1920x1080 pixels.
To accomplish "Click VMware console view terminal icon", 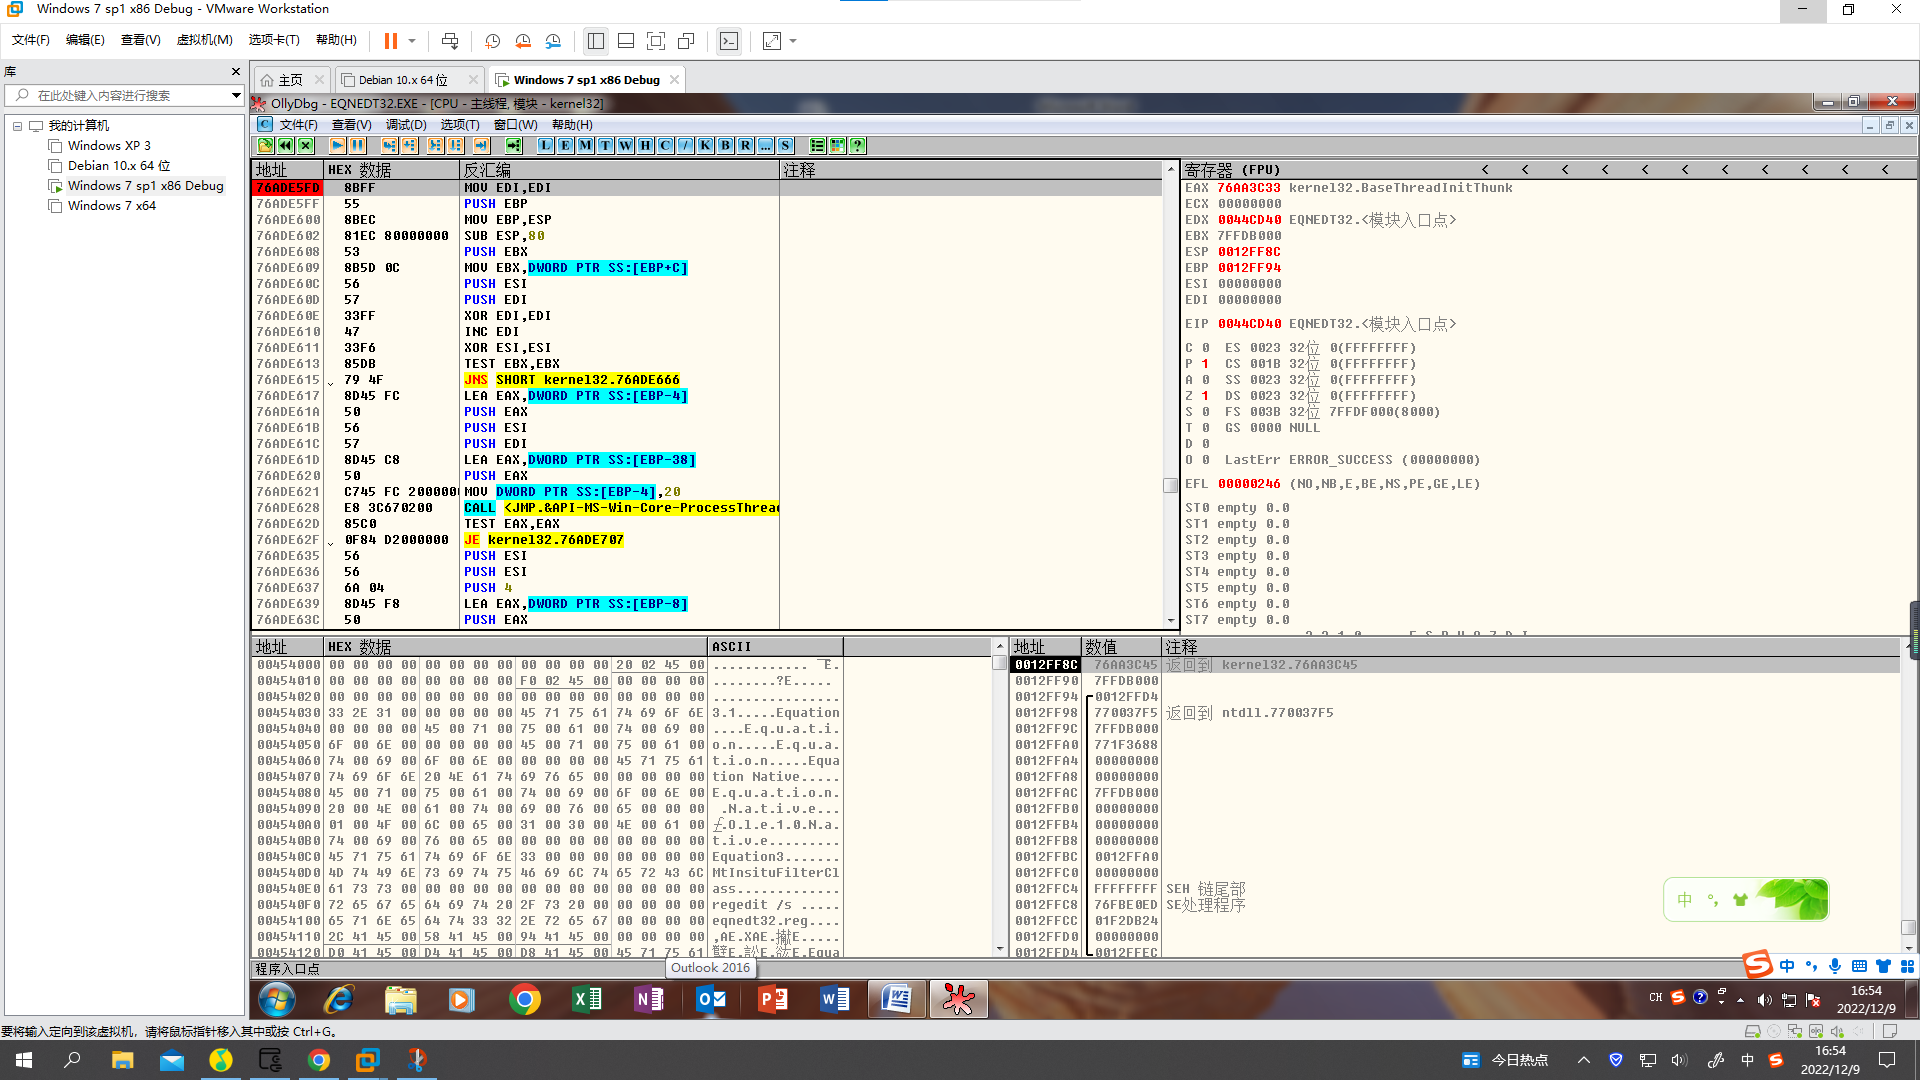I will pyautogui.click(x=729, y=41).
